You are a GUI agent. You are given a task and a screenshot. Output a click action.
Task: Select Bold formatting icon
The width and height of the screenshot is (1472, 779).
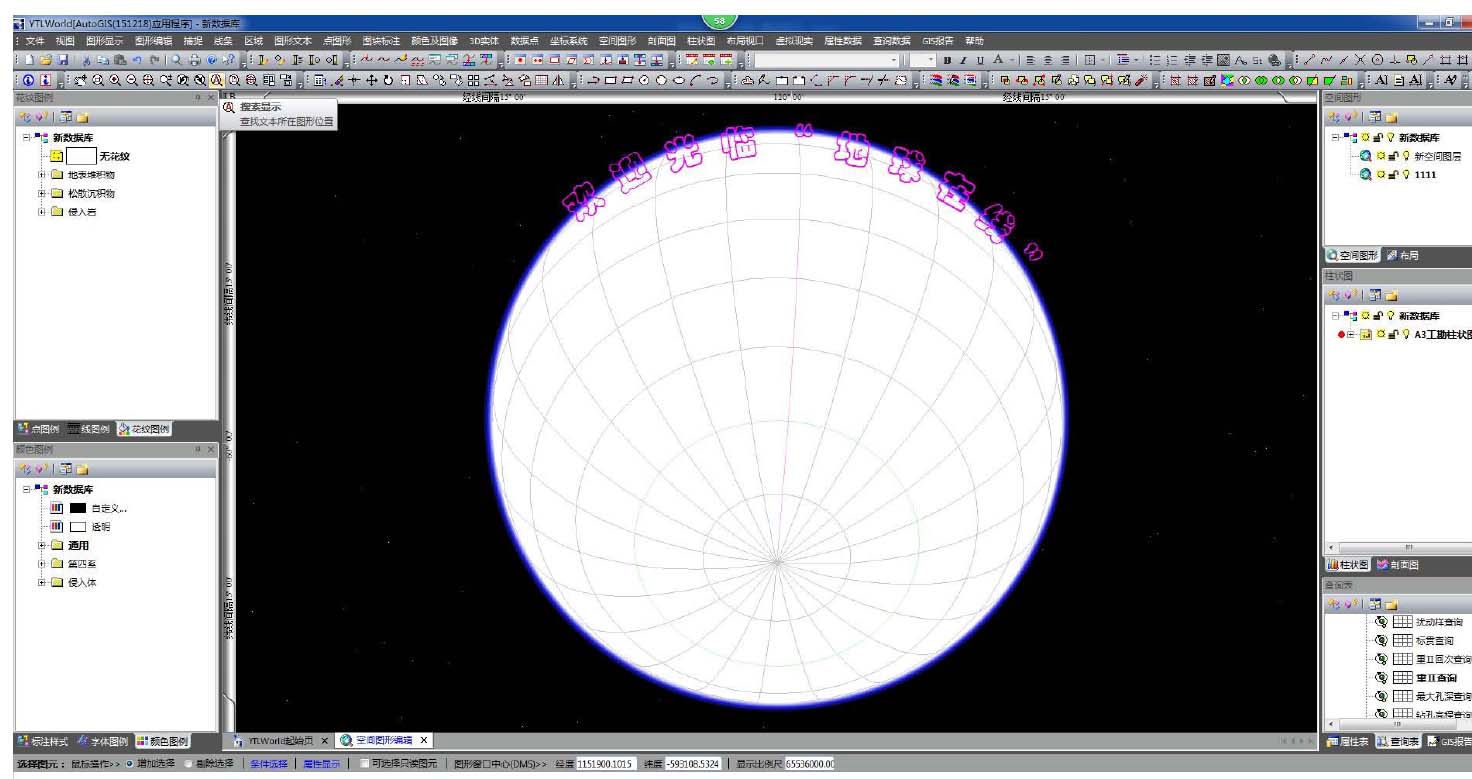[x=947, y=60]
